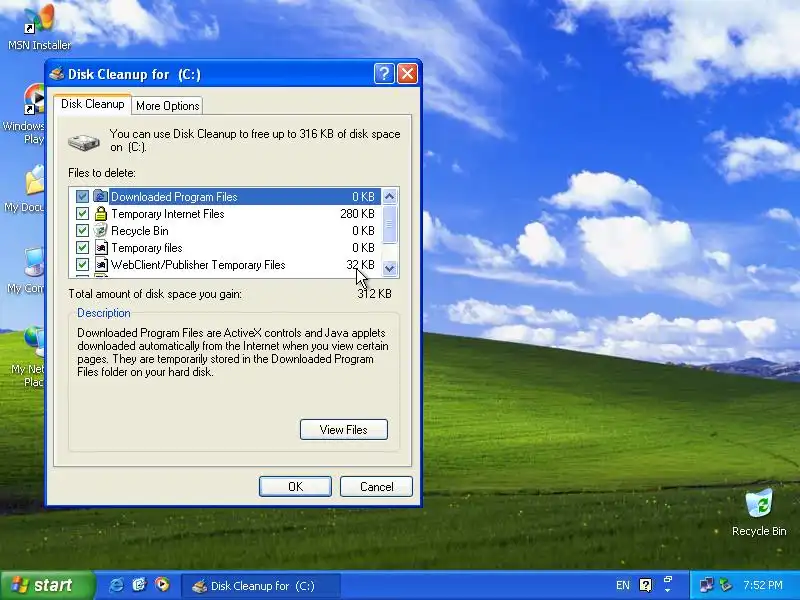This screenshot has height=600, width=800.
Task: Close the Disk Cleanup dialog
Action: coord(408,74)
